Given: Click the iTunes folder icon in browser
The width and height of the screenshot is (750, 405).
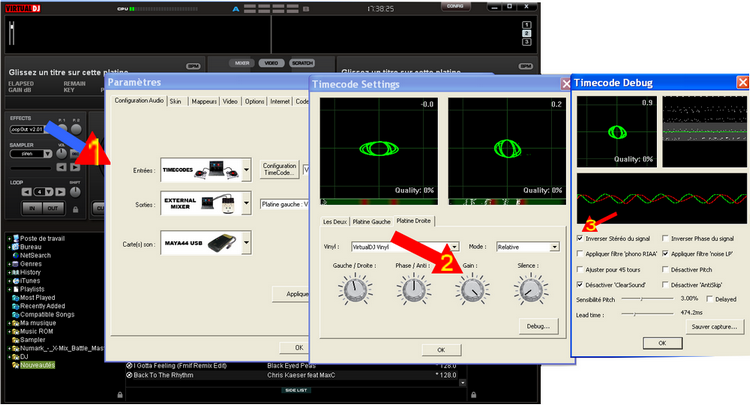Looking at the screenshot, I should (x=15, y=280).
